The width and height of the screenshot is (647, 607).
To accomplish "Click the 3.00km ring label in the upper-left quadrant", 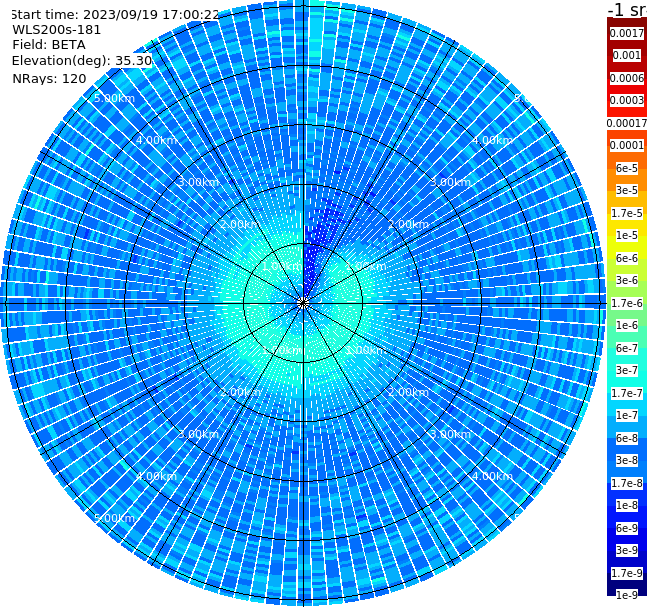I will click(x=198, y=182).
